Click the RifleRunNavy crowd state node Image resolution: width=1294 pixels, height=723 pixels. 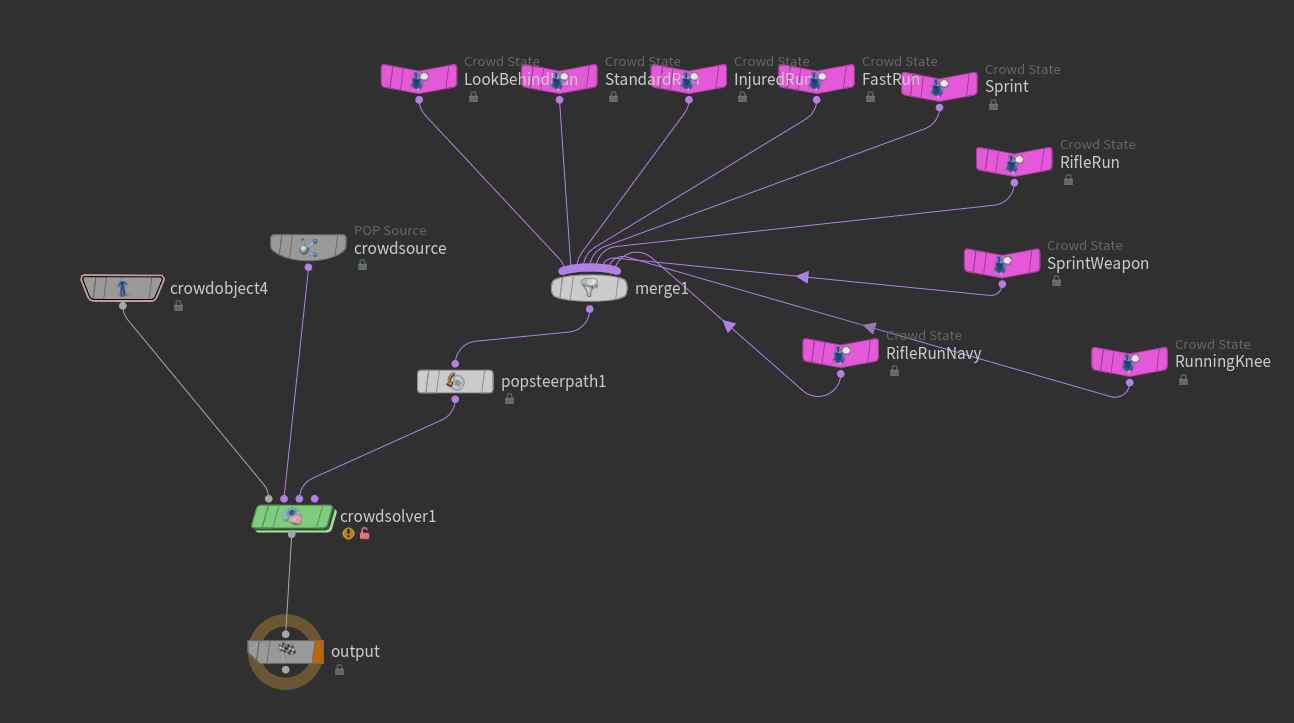pyautogui.click(x=840, y=352)
